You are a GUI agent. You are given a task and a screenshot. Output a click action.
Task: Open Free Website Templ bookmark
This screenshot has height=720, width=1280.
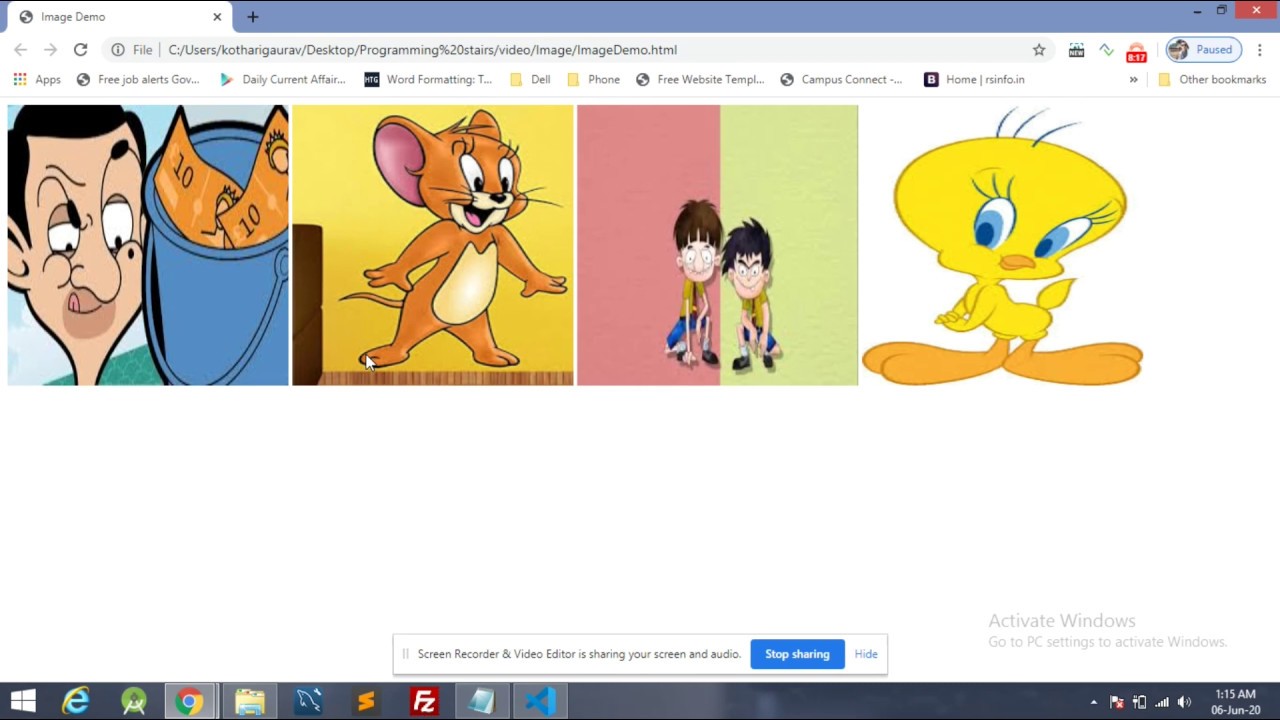point(700,79)
